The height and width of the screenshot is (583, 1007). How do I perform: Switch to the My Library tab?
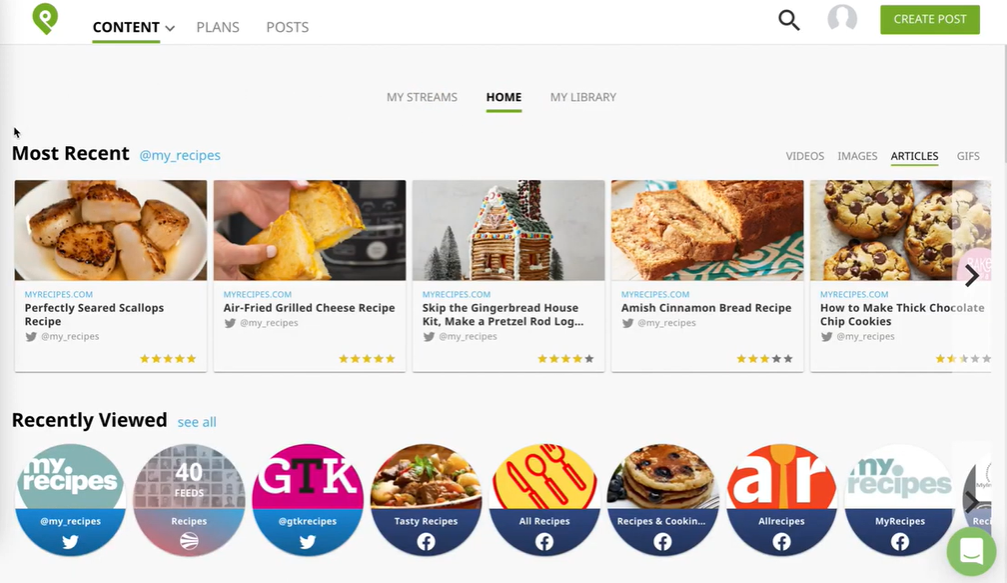pyautogui.click(x=583, y=97)
